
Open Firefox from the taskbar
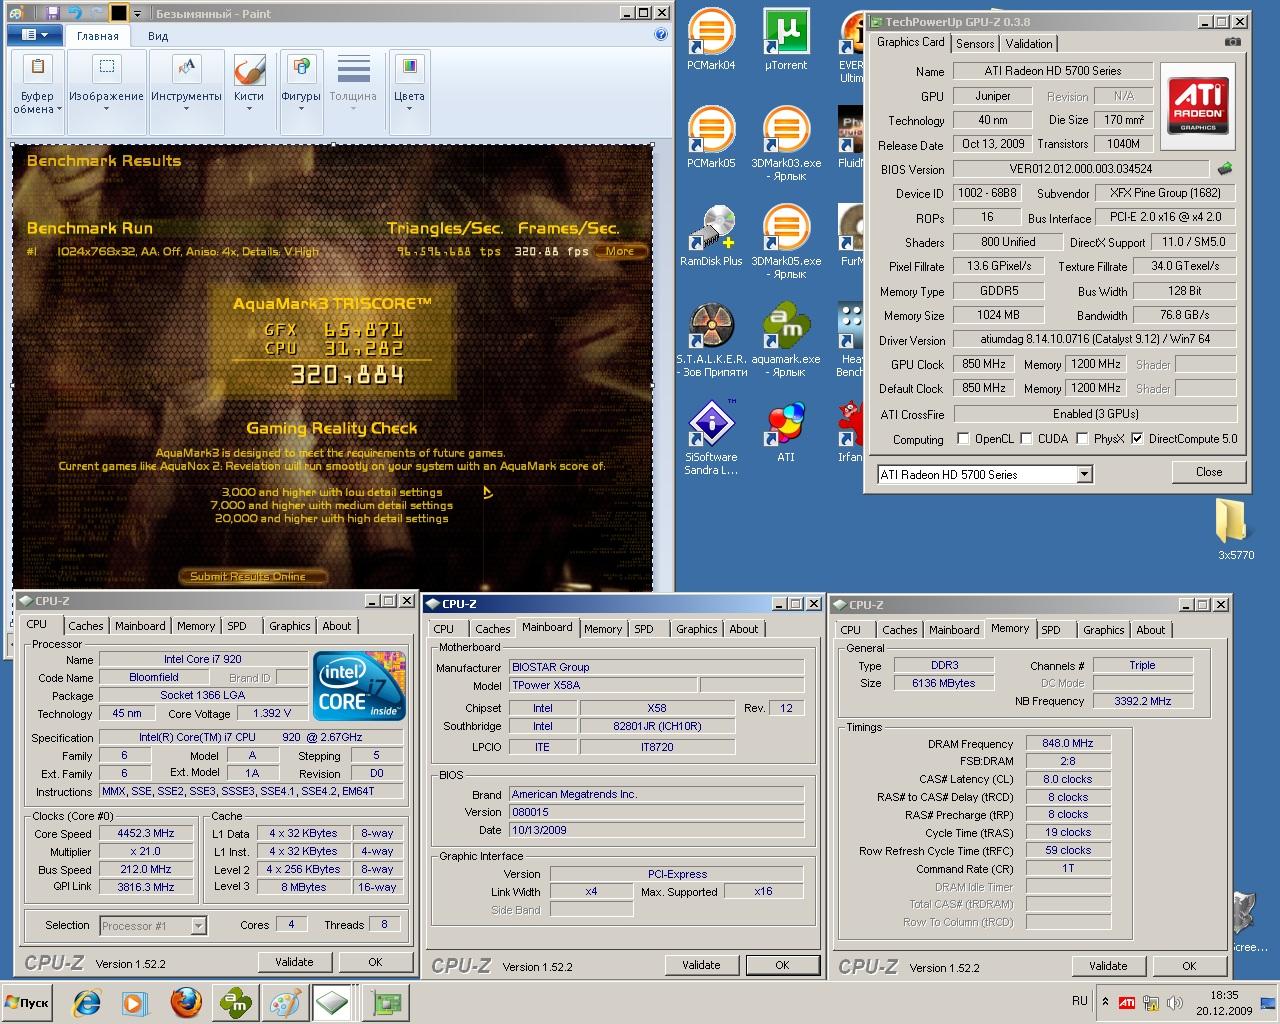185,1002
